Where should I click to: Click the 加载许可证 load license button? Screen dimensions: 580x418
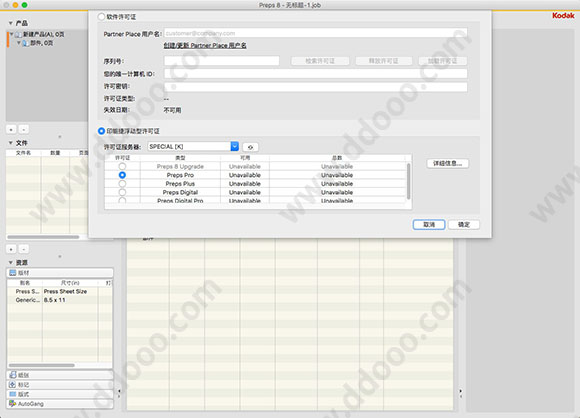442,61
